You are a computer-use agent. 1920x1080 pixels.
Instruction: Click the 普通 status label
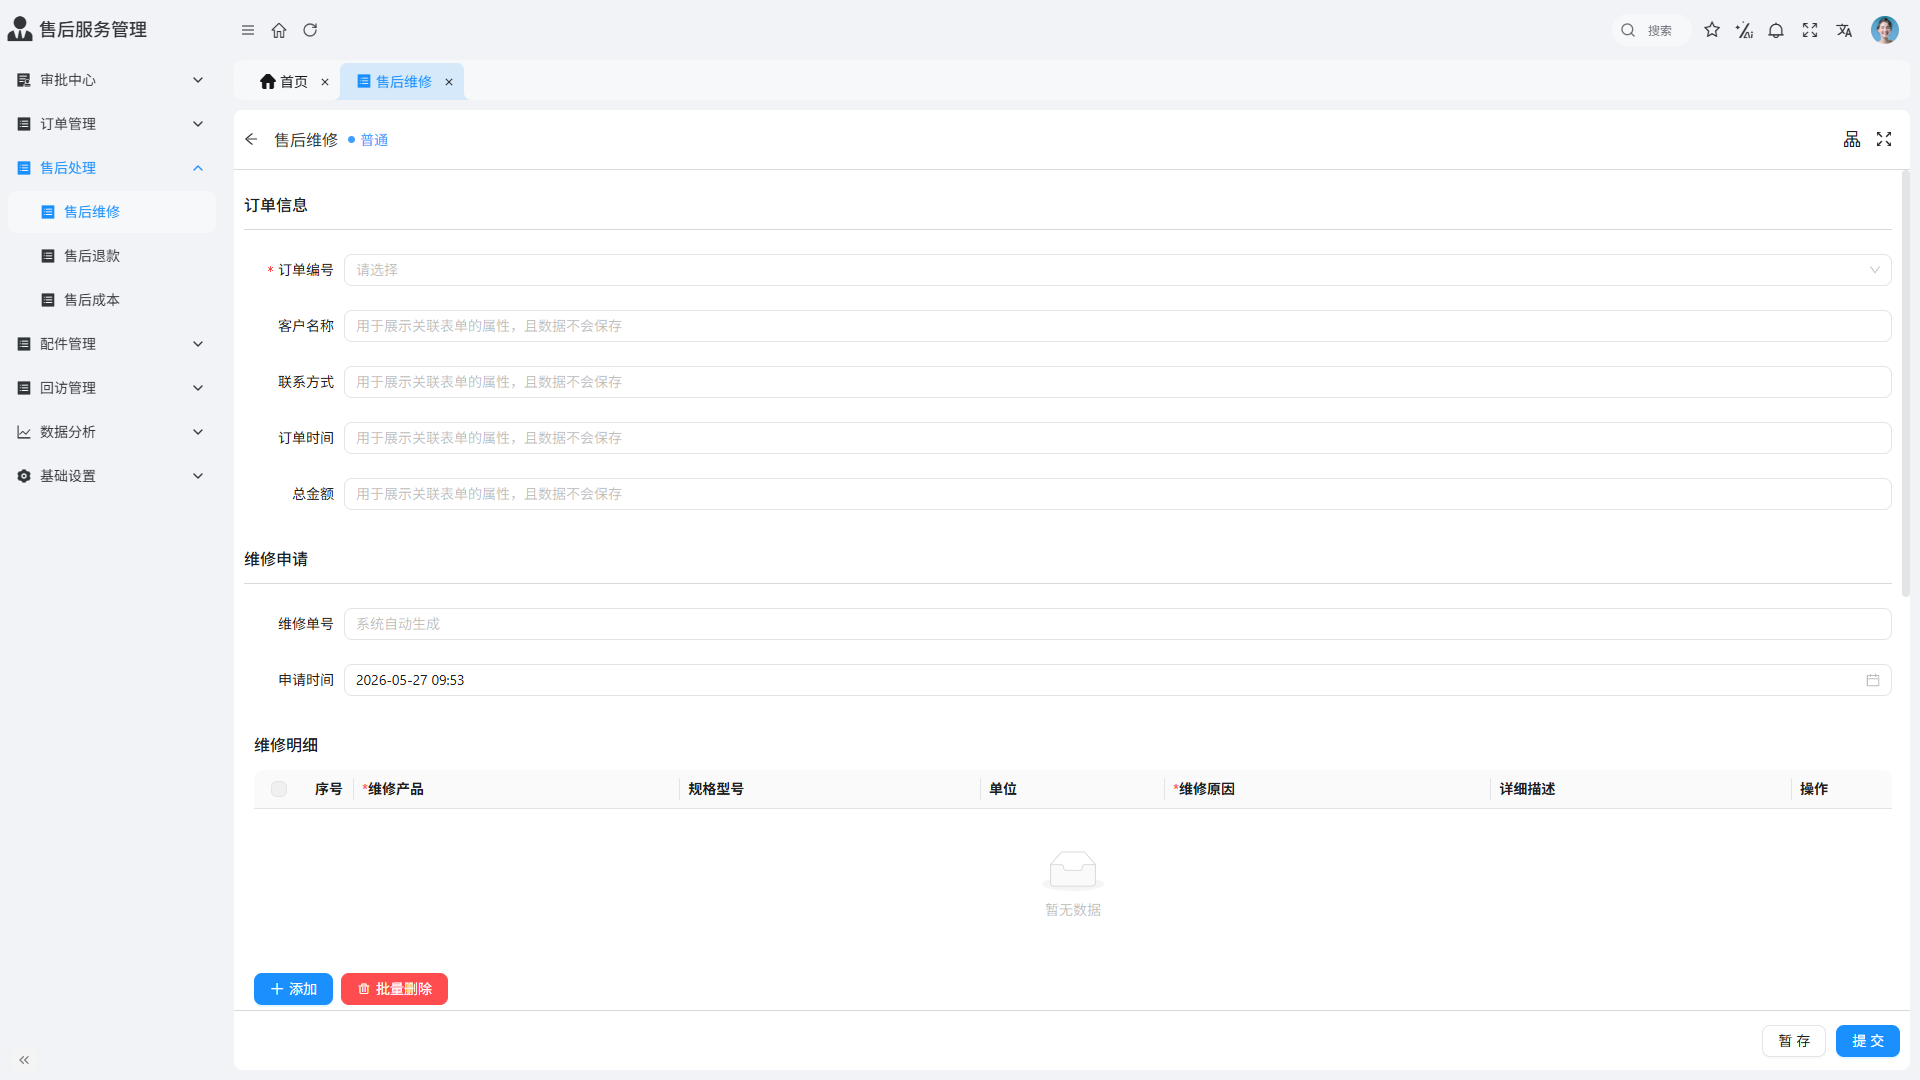[374, 140]
